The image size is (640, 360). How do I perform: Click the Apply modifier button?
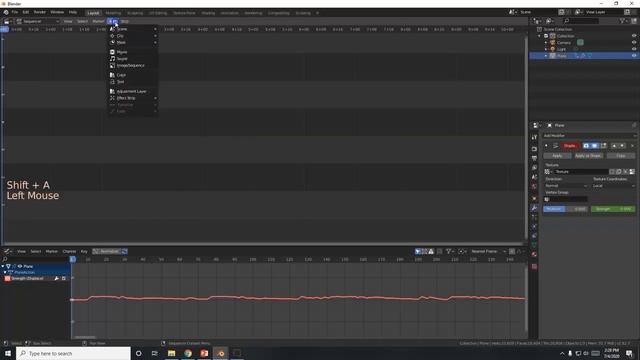point(557,156)
